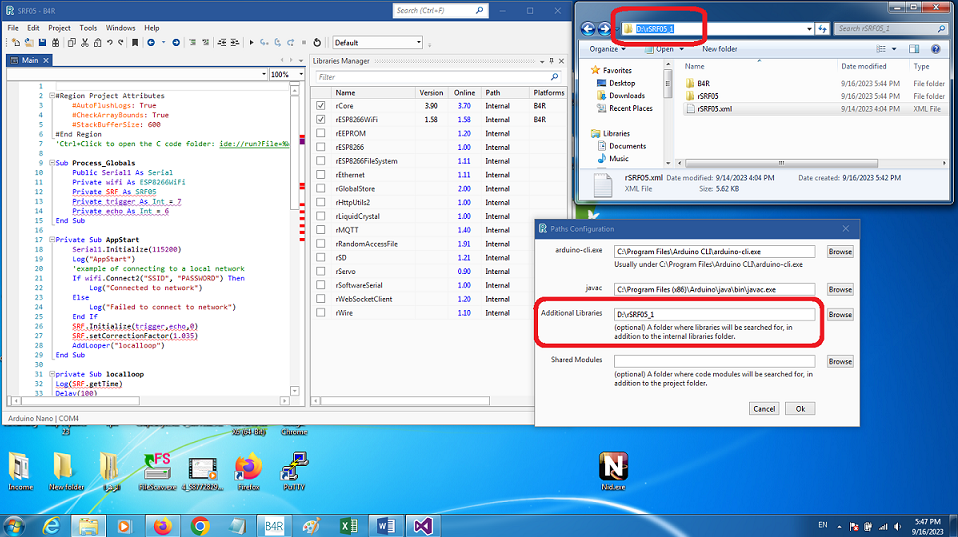The image size is (958, 537).
Task: Open the Project menu
Action: point(59,28)
